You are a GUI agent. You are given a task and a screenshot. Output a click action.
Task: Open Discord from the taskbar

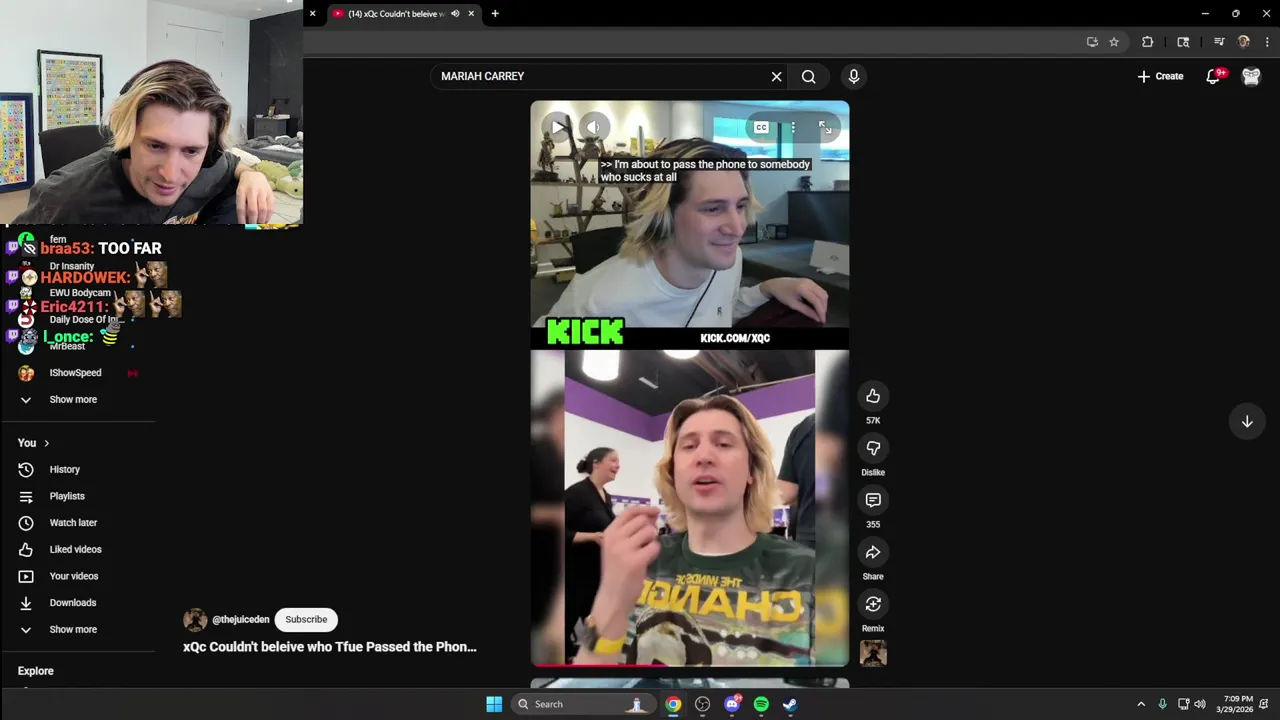[732, 704]
